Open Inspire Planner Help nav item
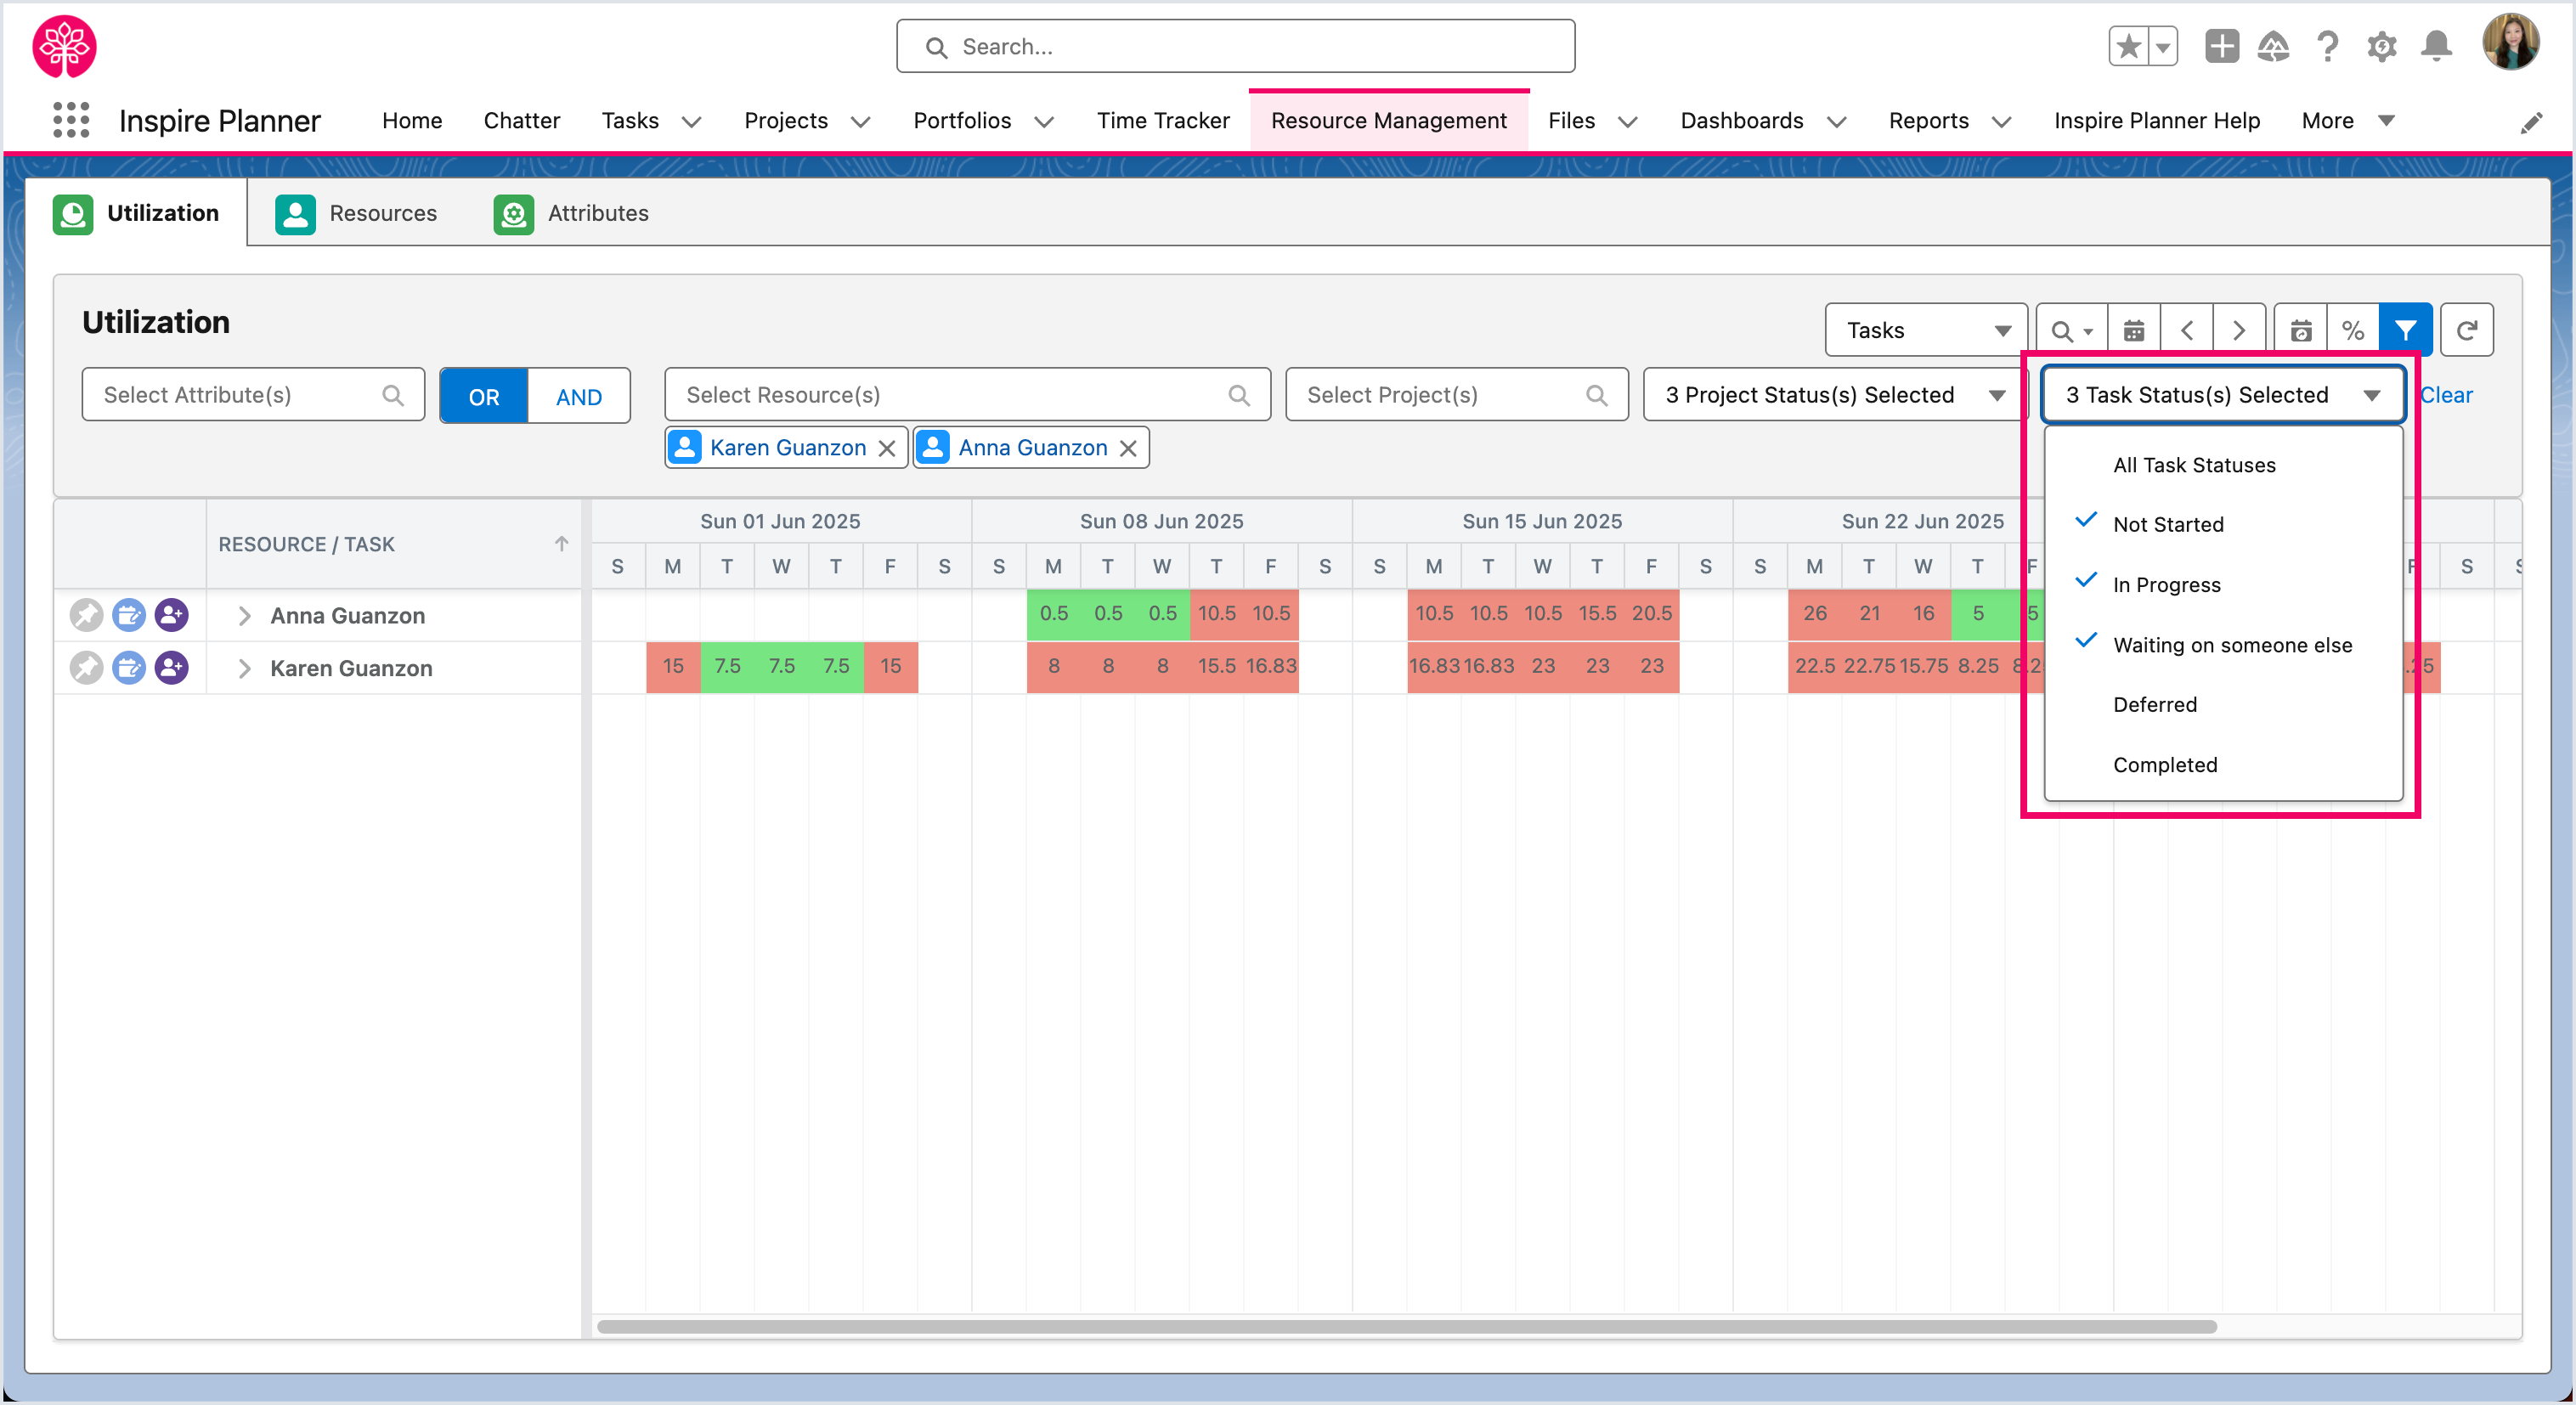The height and width of the screenshot is (1405, 2576). pyautogui.click(x=2157, y=121)
